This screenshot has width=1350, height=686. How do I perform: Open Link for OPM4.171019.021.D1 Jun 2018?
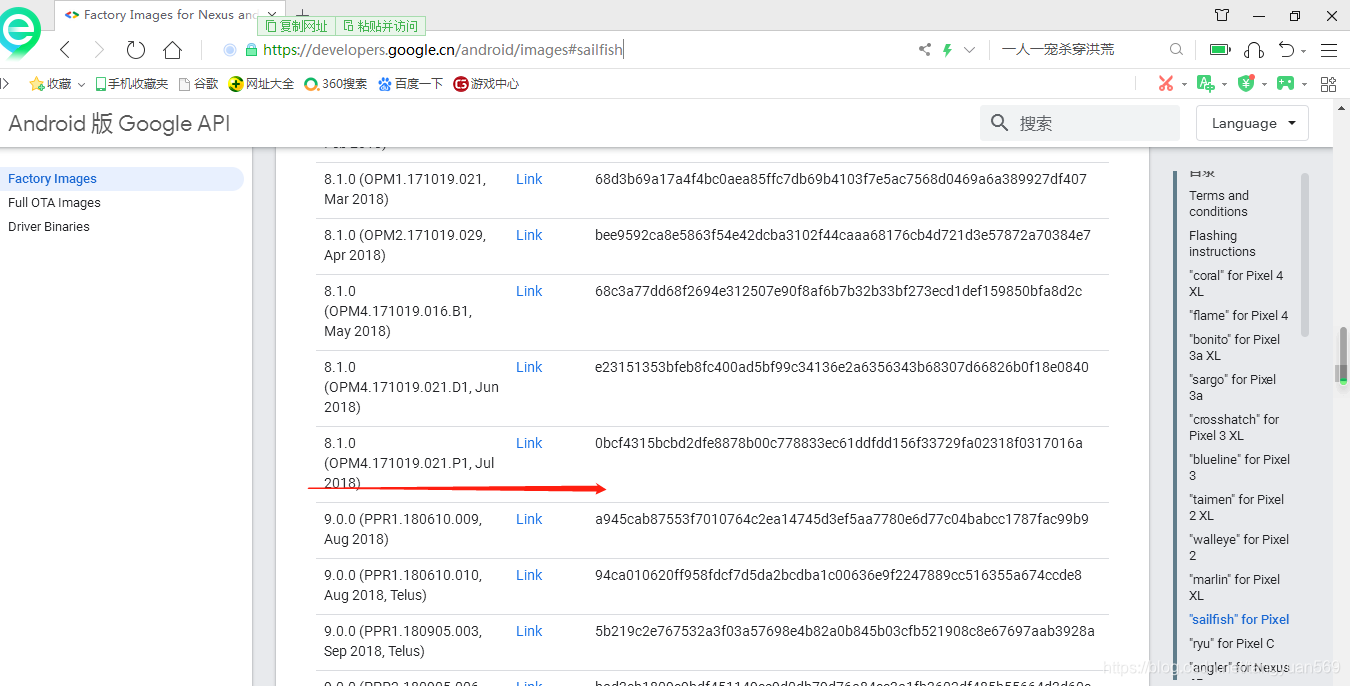pyautogui.click(x=529, y=367)
